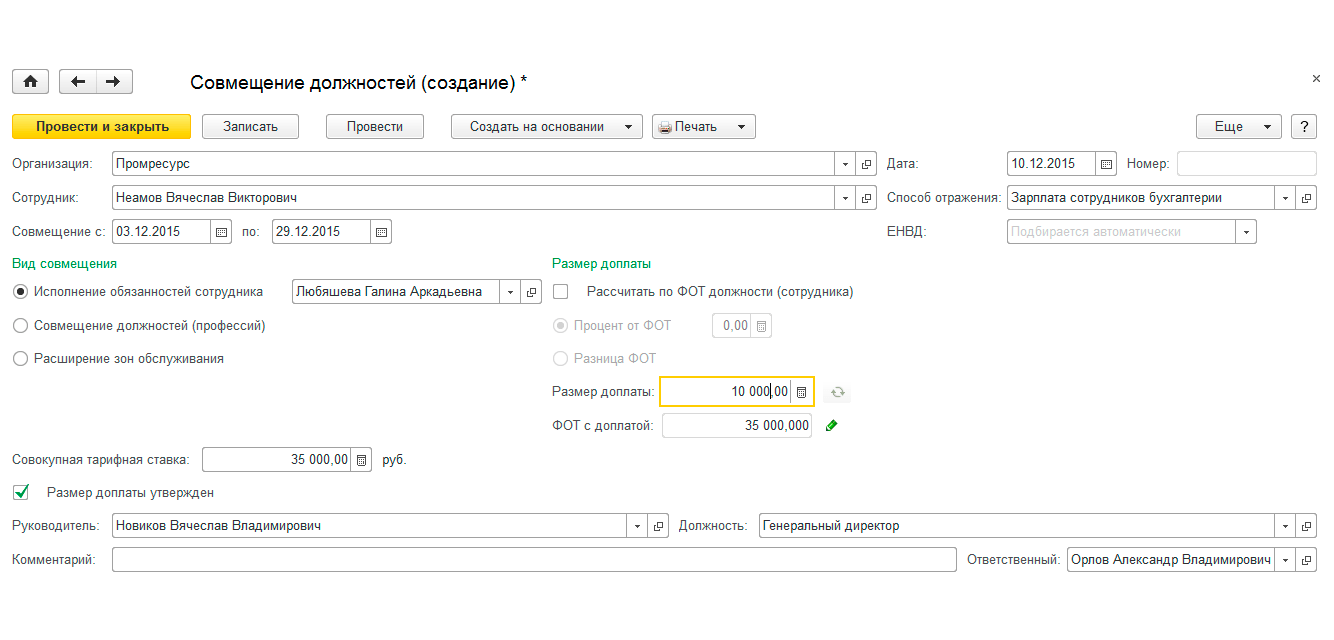Expand Способ отражения dropdown list
Screen dimensions: 1334x640
coord(1285,198)
